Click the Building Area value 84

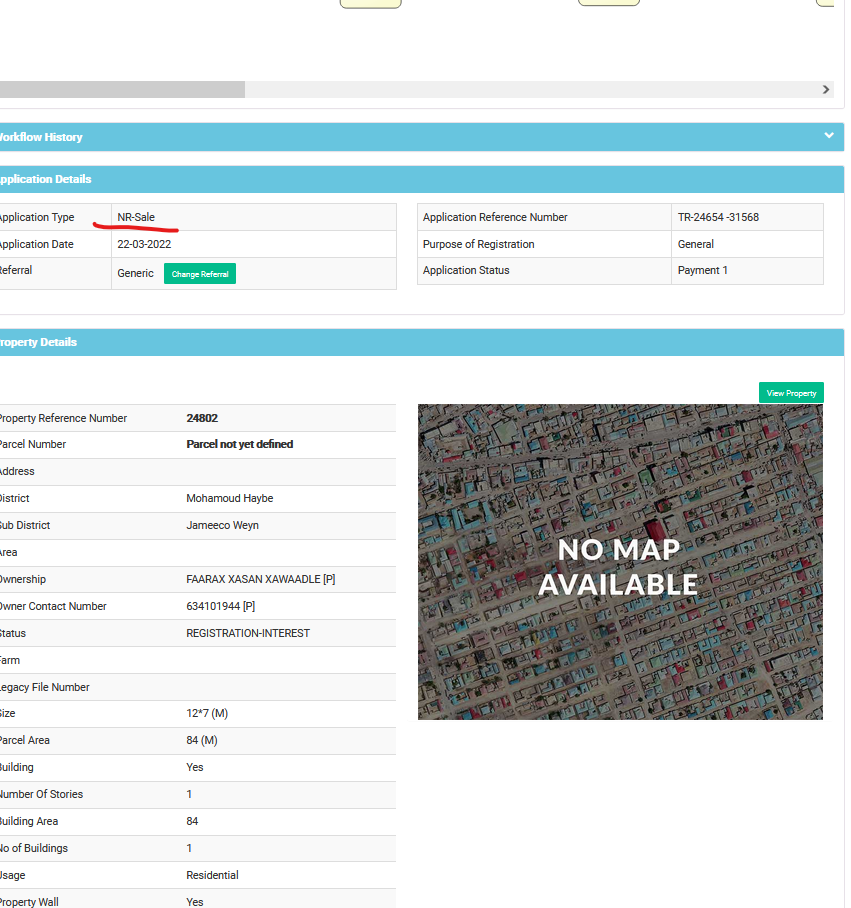click(x=192, y=821)
